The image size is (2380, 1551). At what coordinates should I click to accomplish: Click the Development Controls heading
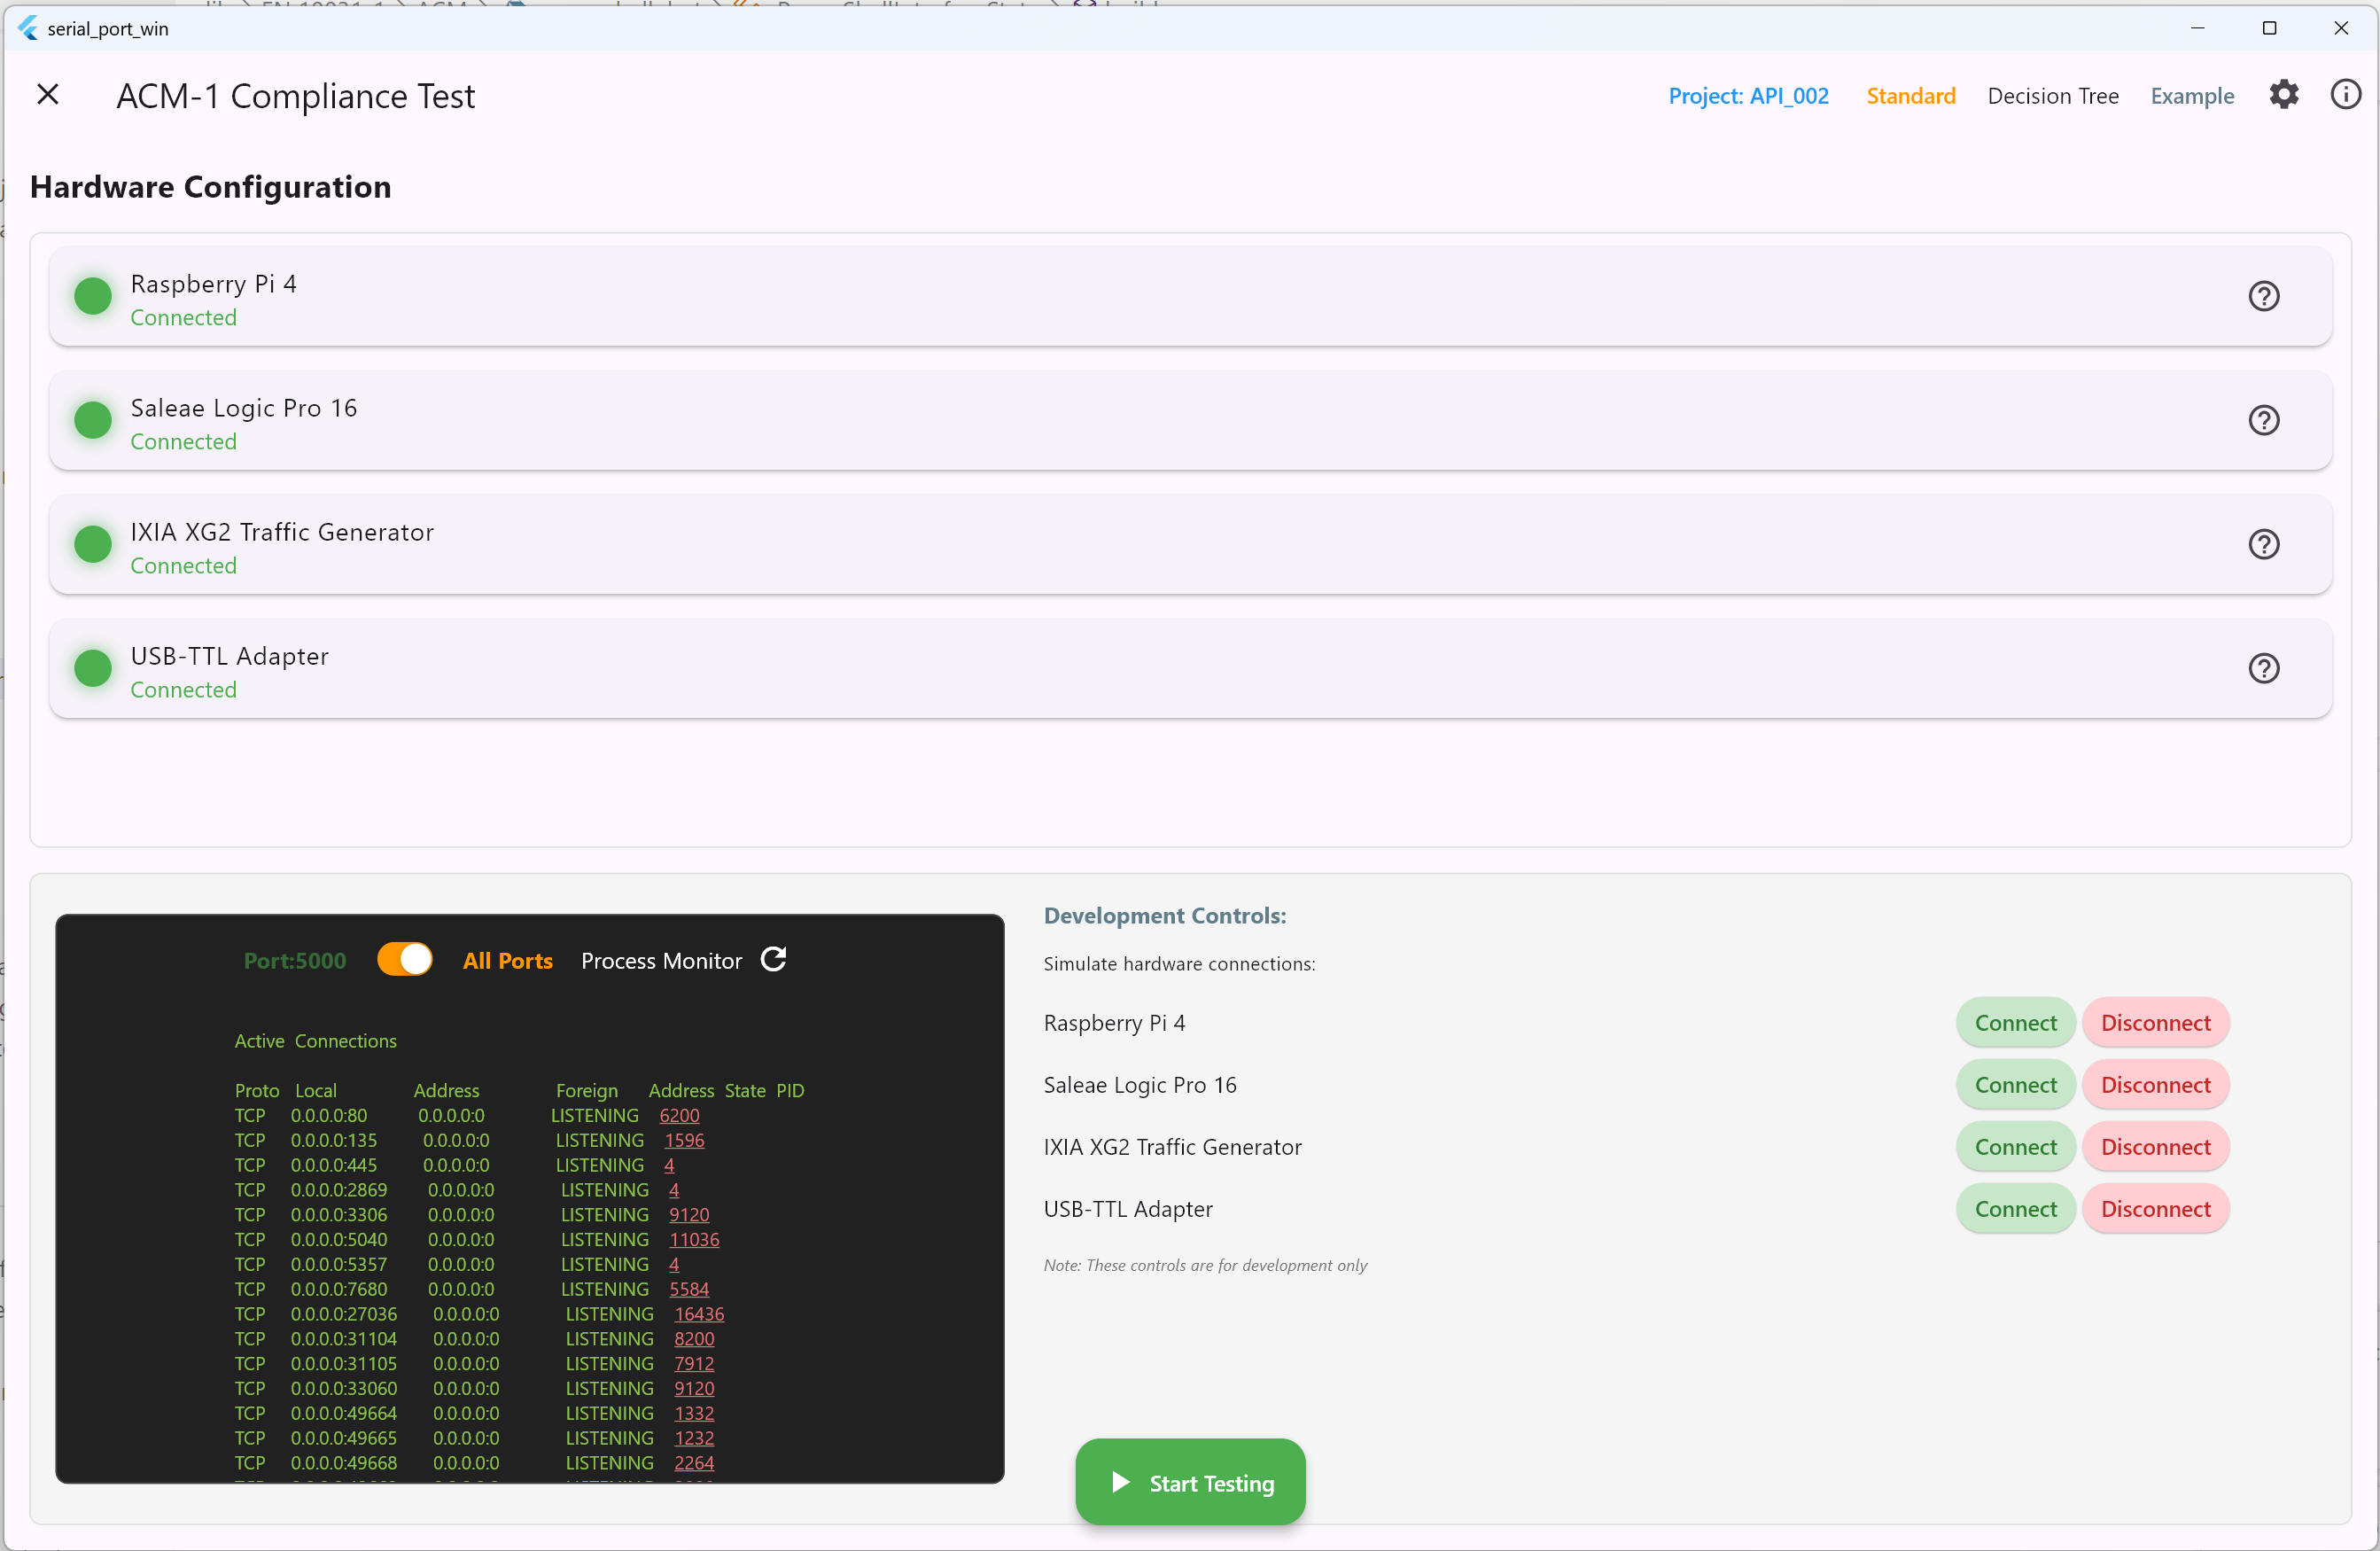(1165, 915)
